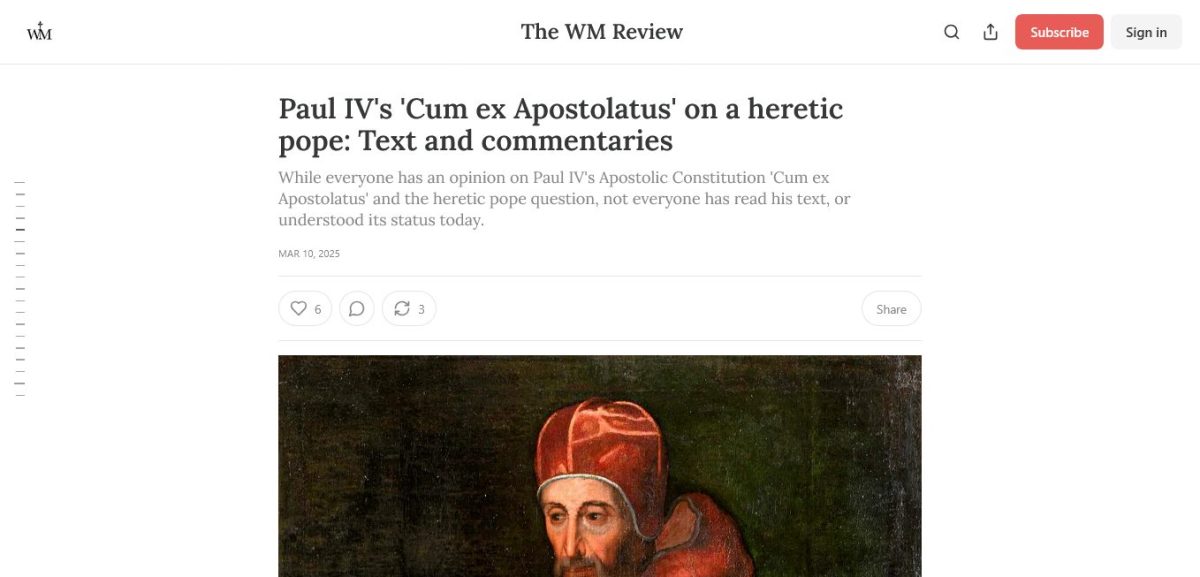The image size is (1200, 577).
Task: Open The WM Review publication home link
Action: (x=602, y=32)
